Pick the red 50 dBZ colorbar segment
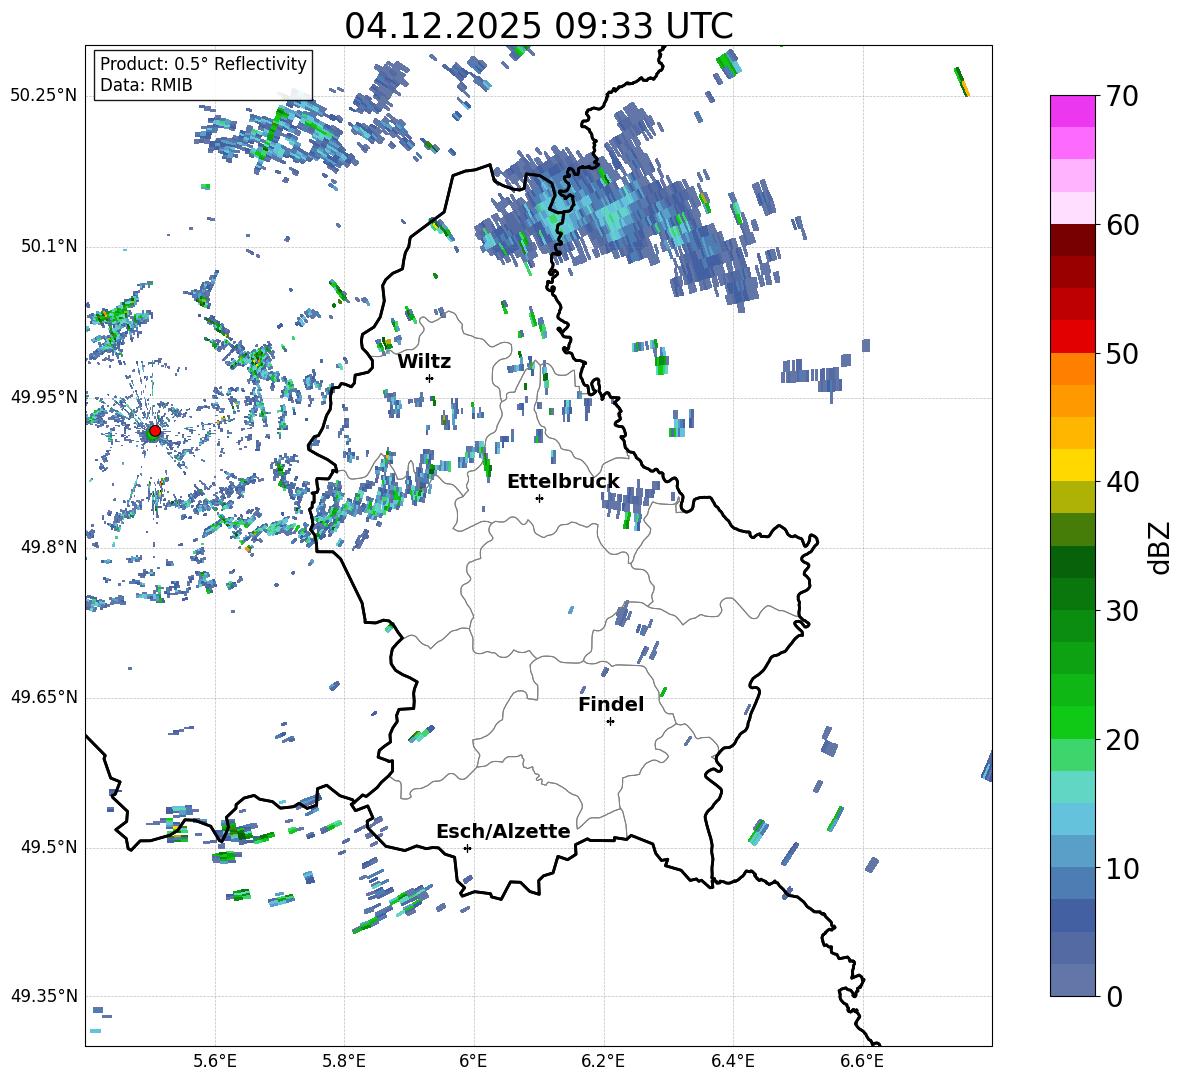Viewport: 1184px width, 1081px height. click(x=1072, y=336)
